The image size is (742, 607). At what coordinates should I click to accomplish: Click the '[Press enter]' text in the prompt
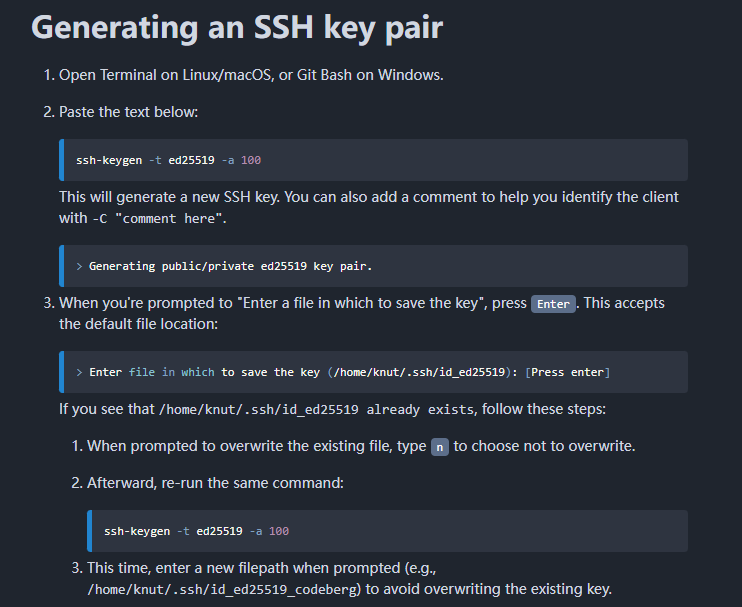point(567,372)
